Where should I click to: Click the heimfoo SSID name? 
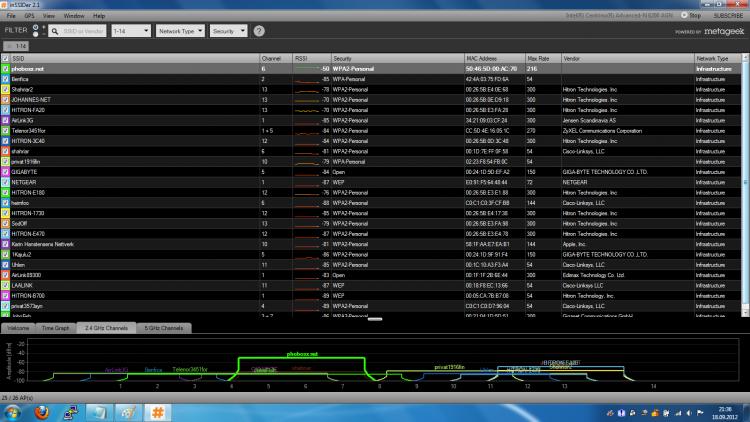point(20,203)
